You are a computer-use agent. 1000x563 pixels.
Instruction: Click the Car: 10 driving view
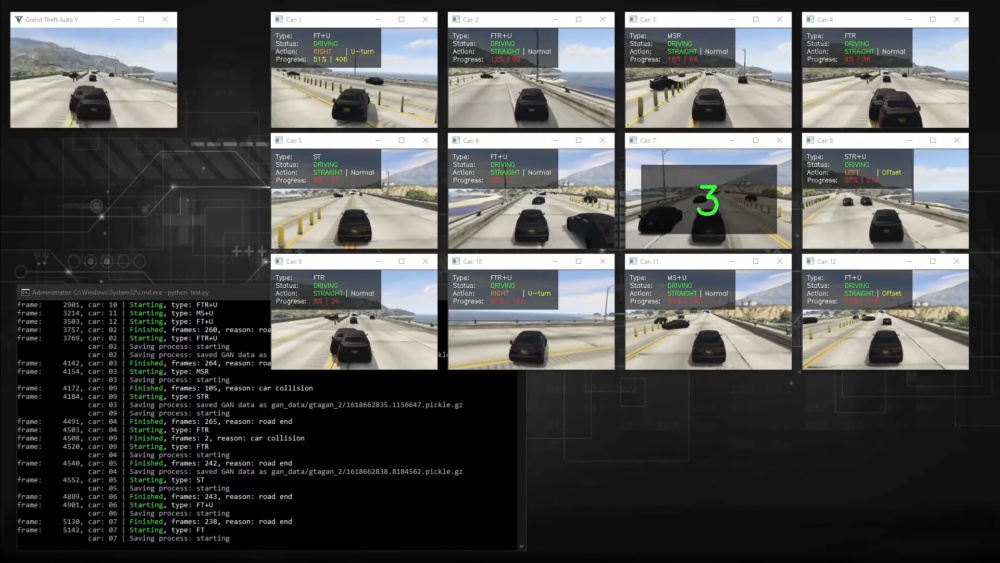[531, 319]
